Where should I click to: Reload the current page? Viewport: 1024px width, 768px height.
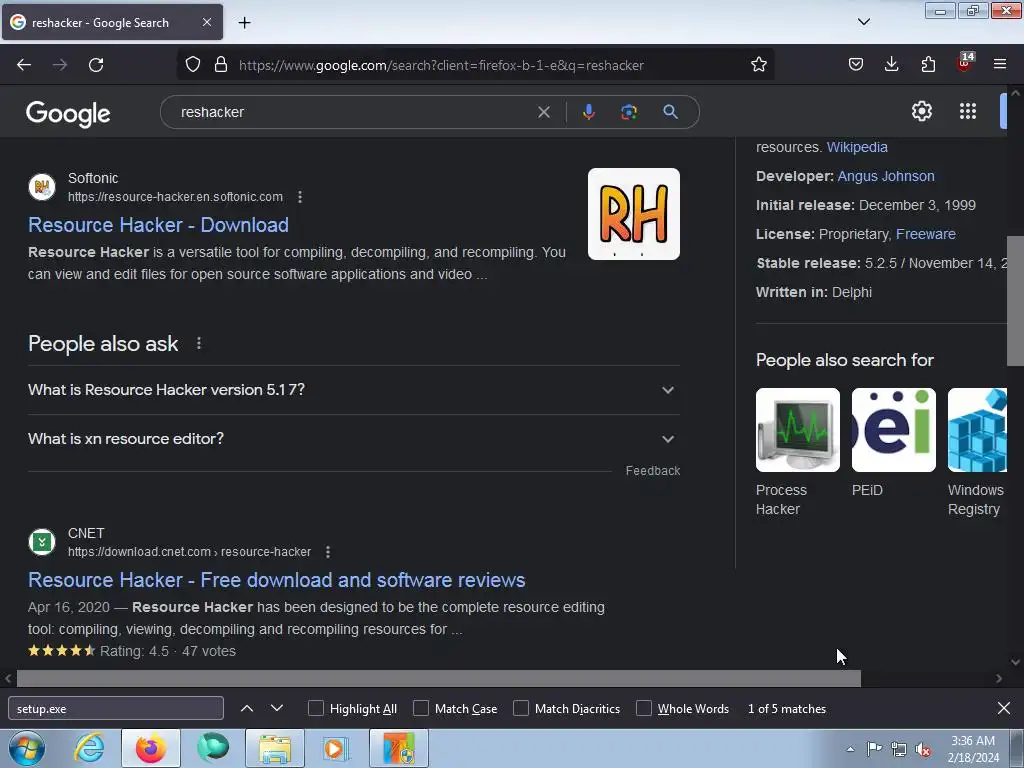click(x=96, y=65)
